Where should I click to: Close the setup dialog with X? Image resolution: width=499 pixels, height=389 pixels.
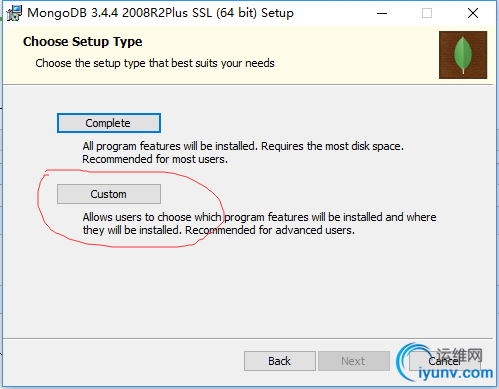click(473, 13)
